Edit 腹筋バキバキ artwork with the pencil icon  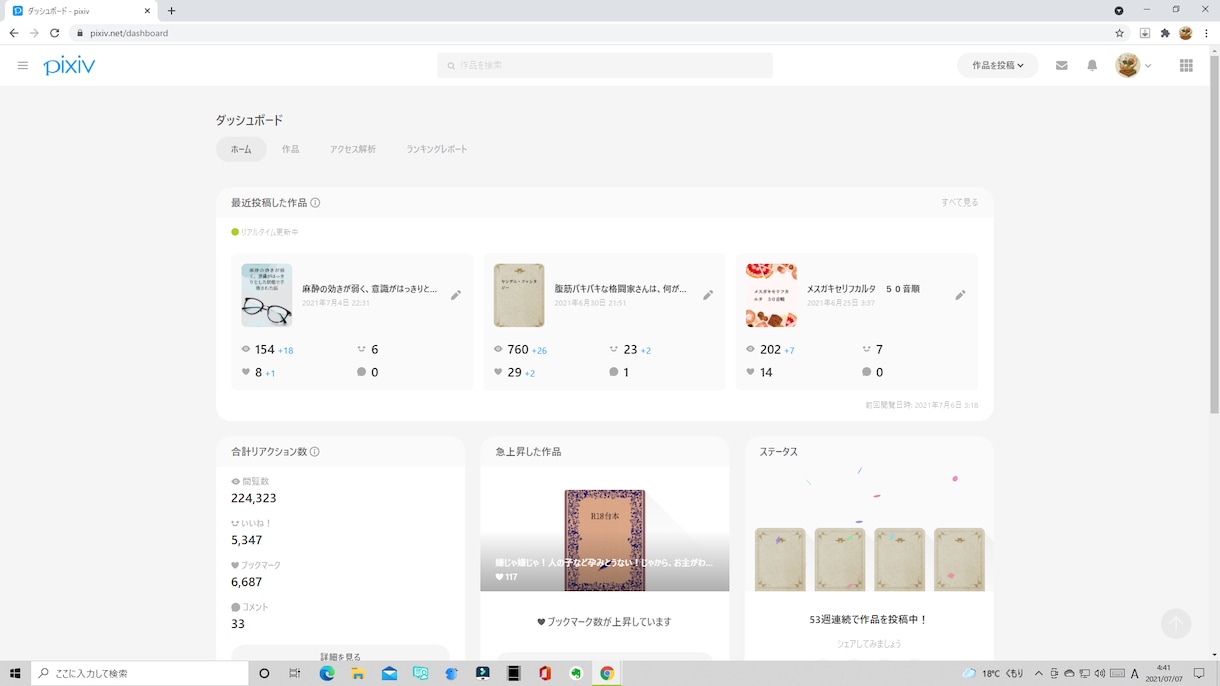[x=708, y=295]
